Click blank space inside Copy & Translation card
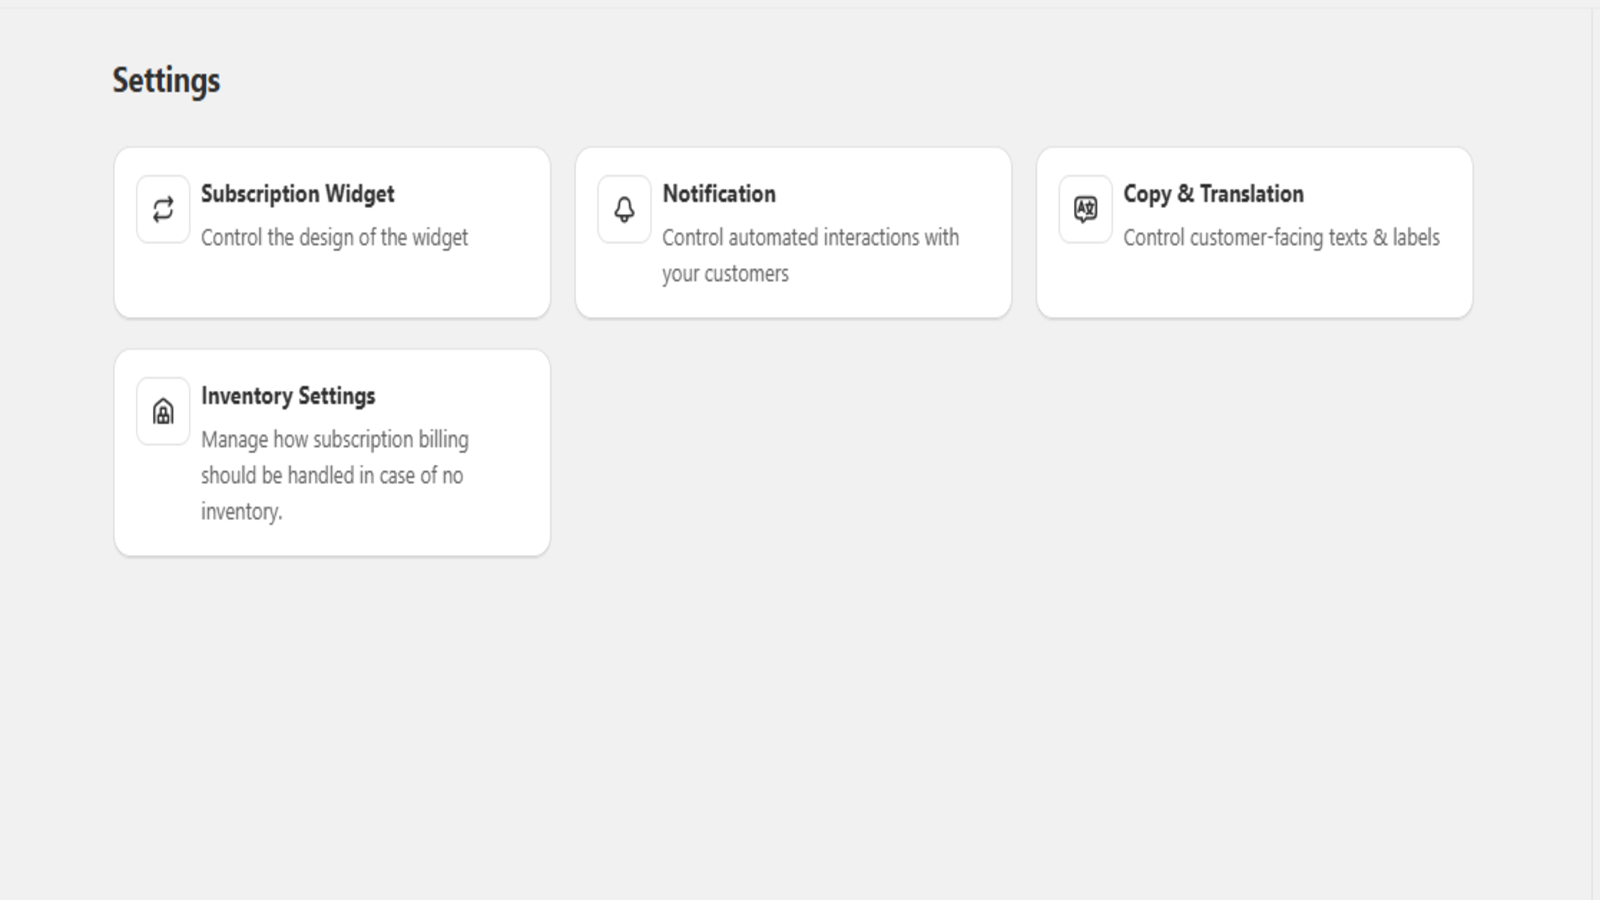Screen dimensions: 1600x900 pyautogui.click(x=1300, y=290)
